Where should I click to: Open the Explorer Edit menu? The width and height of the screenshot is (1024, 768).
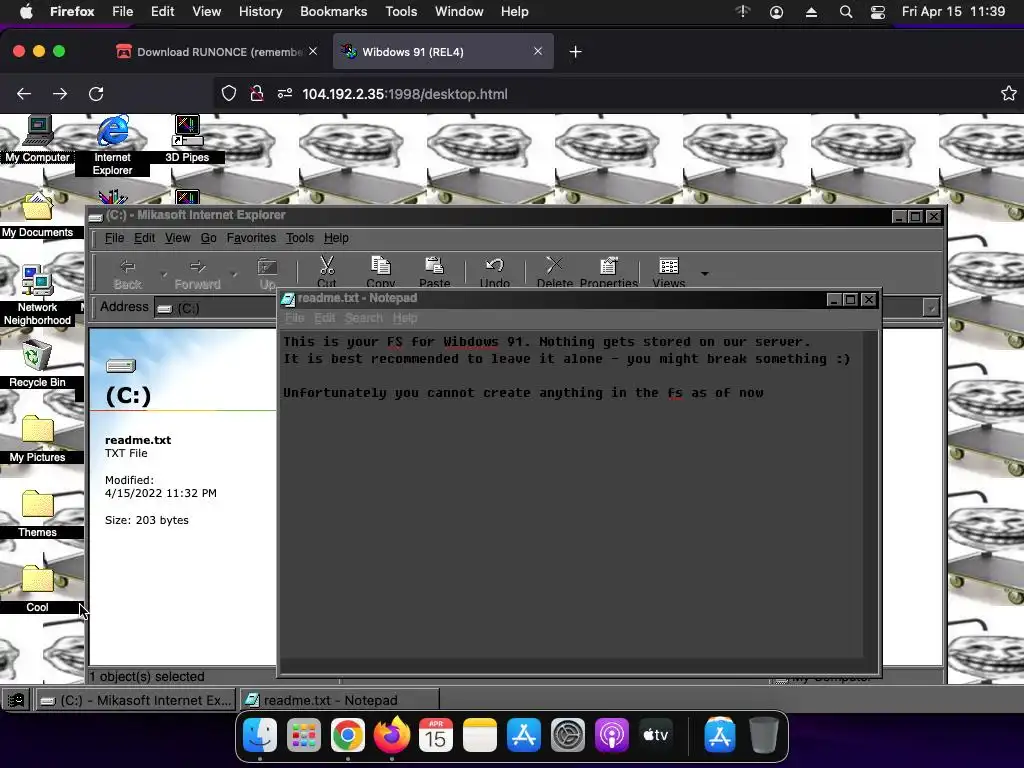pos(144,238)
